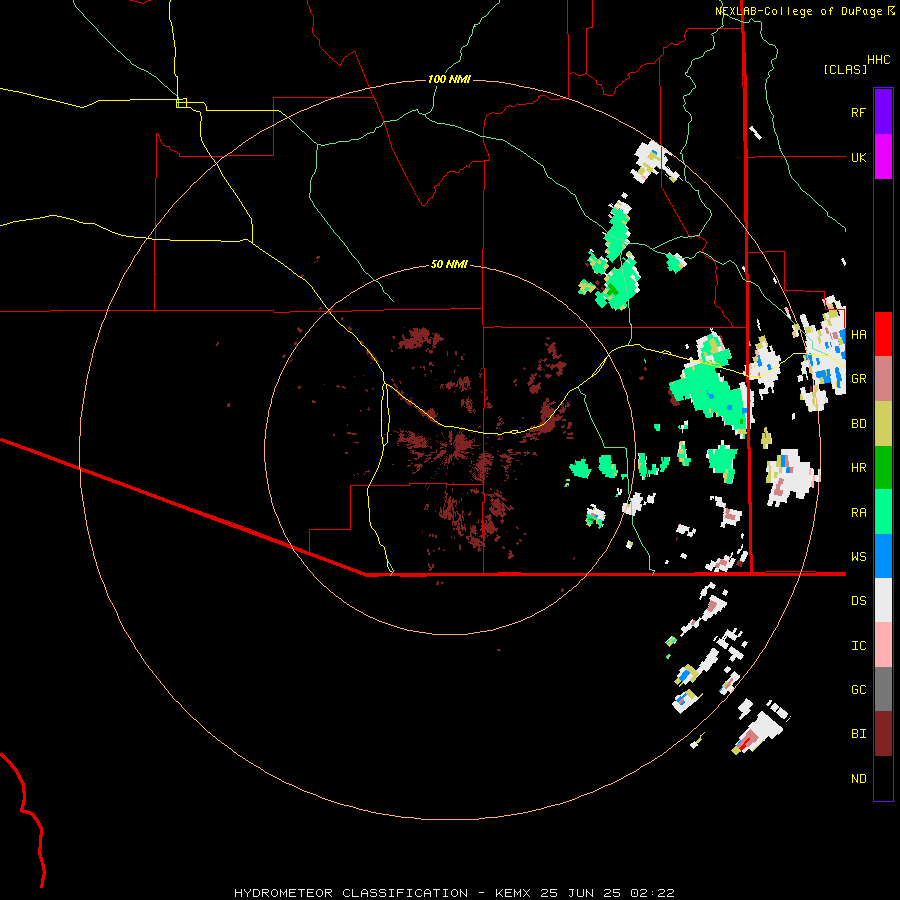This screenshot has height=900, width=900.
Task: Click the RA legend label text
Action: tap(858, 513)
